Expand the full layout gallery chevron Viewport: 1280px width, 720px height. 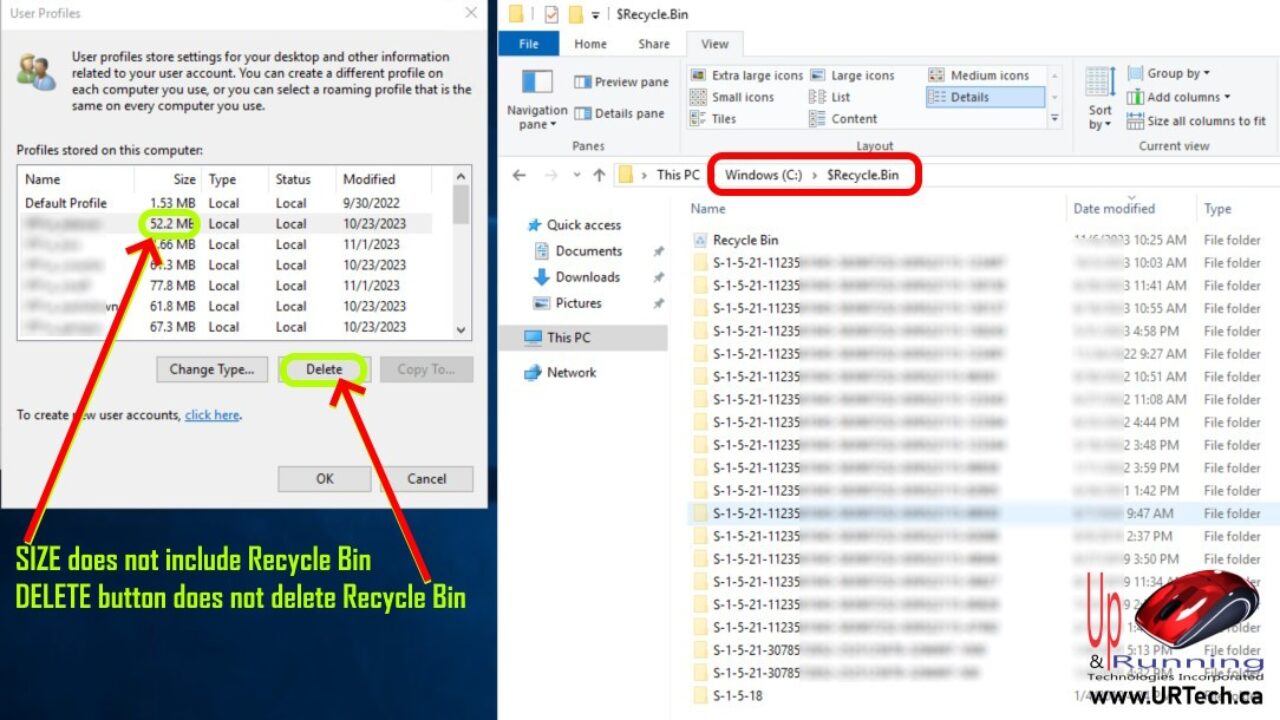(x=1056, y=118)
